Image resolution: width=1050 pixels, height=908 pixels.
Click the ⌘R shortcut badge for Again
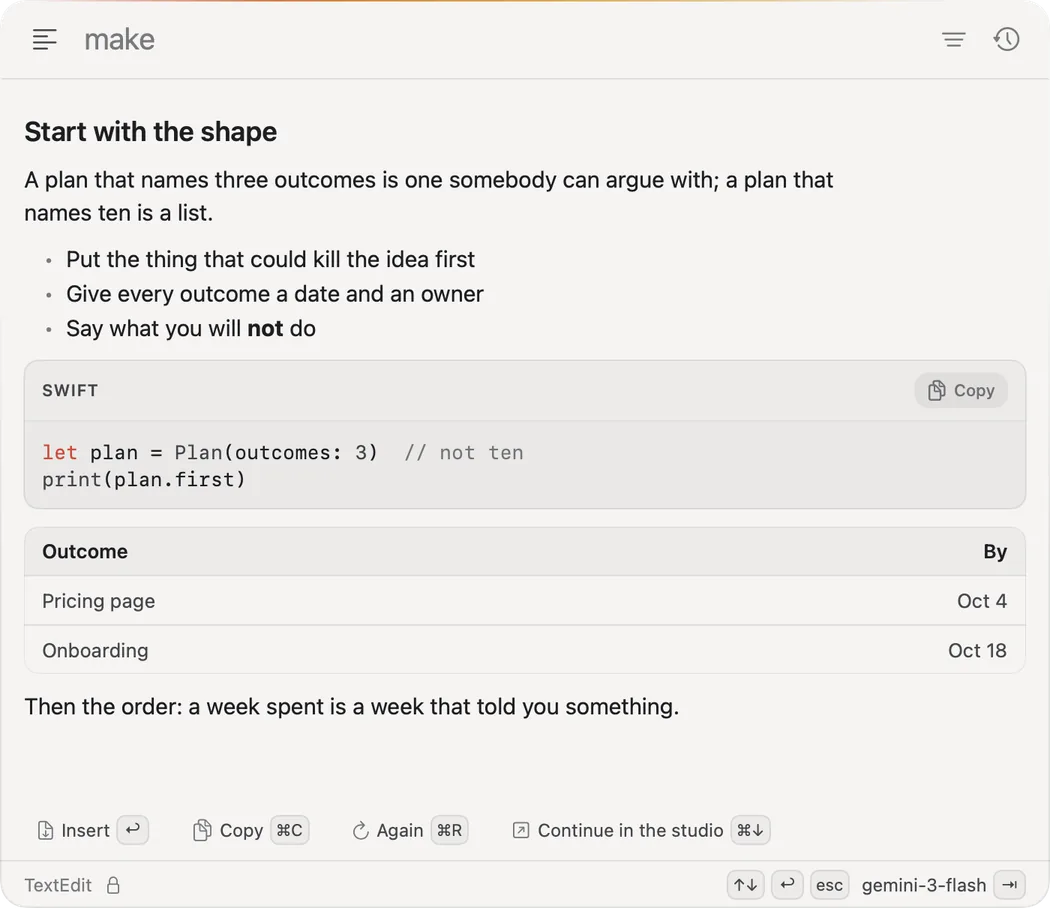449,830
